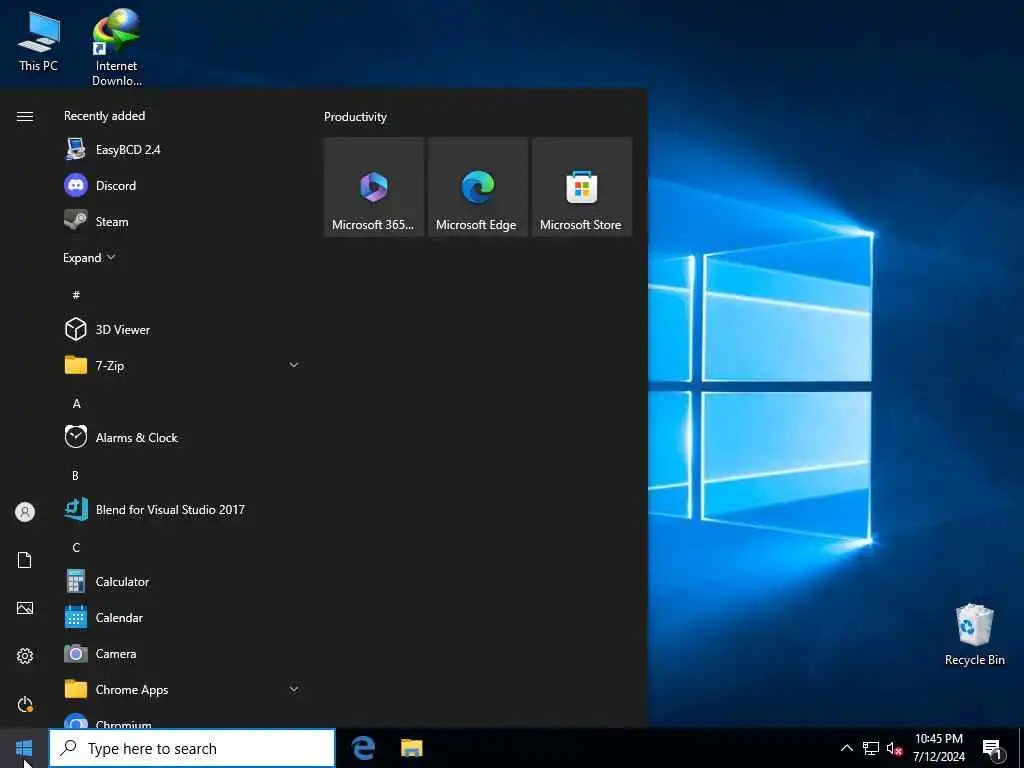Click the B letter header
The width and height of the screenshot is (1024, 768).
tap(75, 475)
